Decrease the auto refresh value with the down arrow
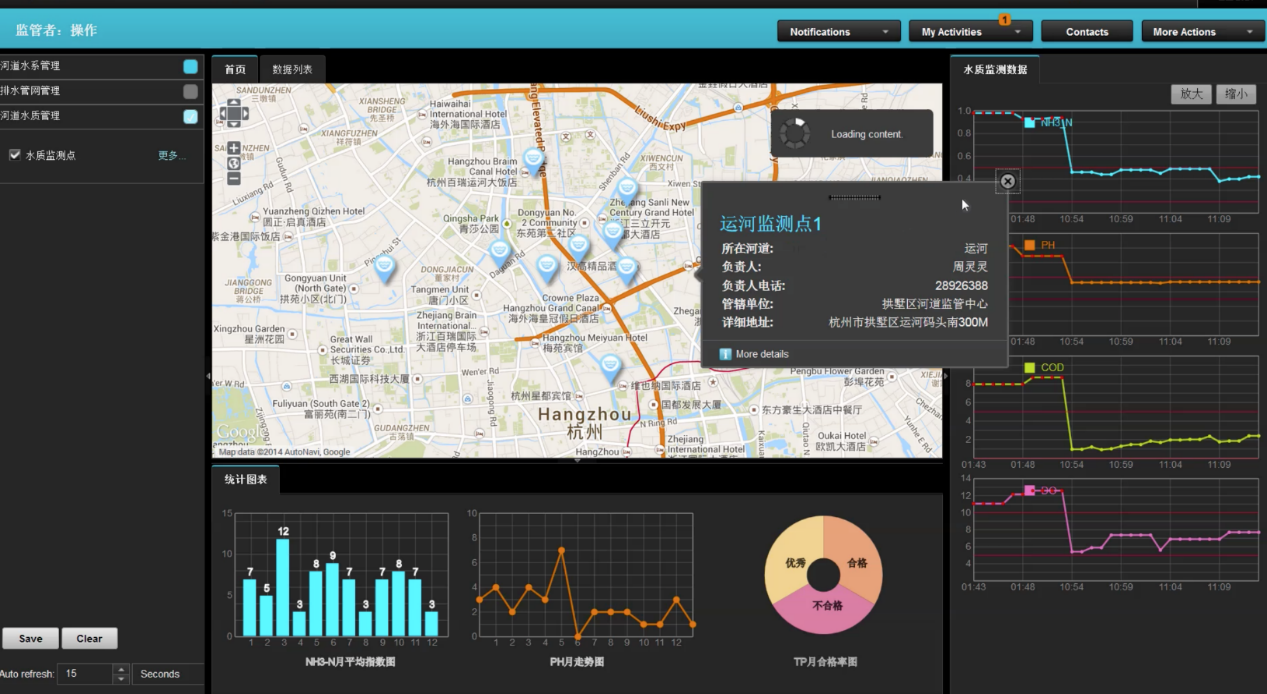The width and height of the screenshot is (1267, 694). 121,679
